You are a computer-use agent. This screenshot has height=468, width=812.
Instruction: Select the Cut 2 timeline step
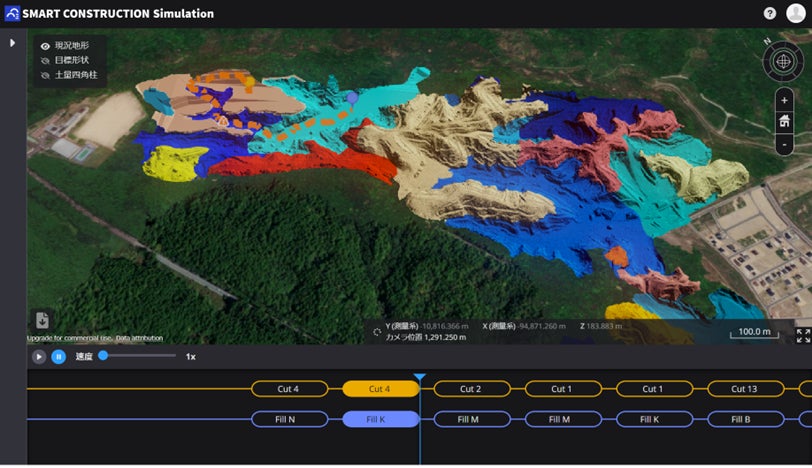472,389
